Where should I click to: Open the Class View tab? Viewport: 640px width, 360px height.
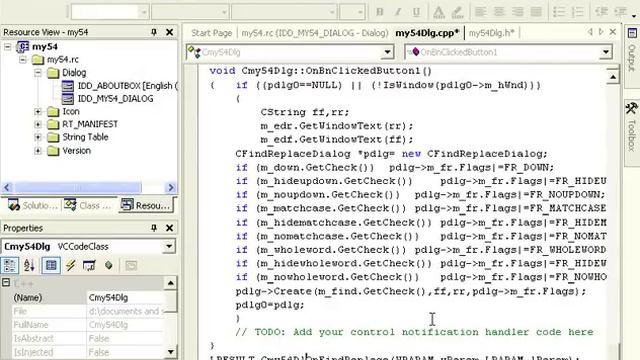coord(88,205)
